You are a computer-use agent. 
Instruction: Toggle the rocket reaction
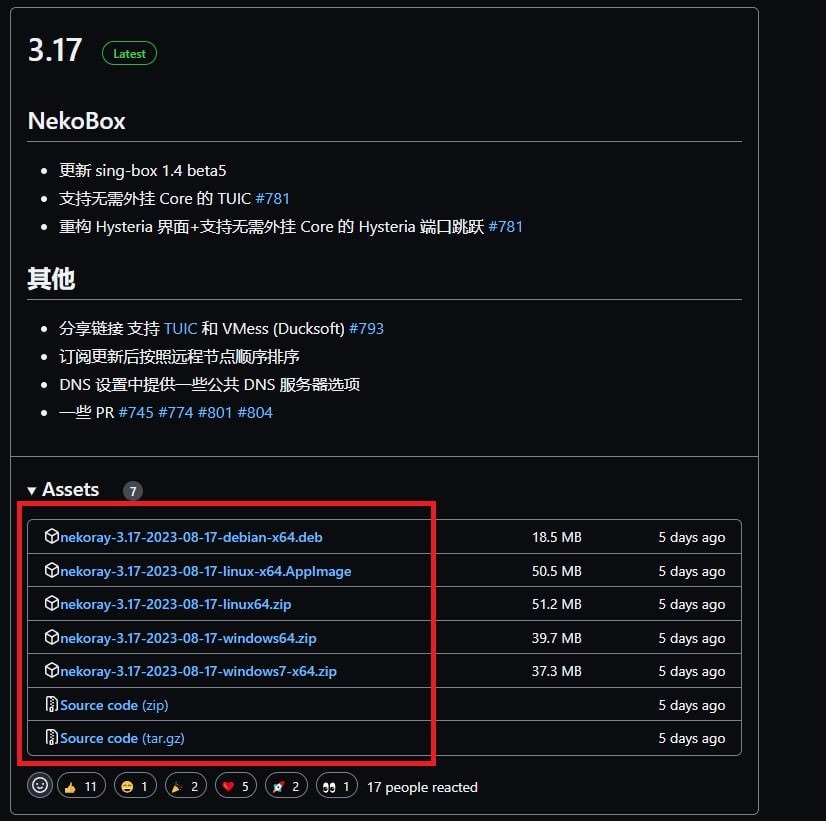click(286, 786)
